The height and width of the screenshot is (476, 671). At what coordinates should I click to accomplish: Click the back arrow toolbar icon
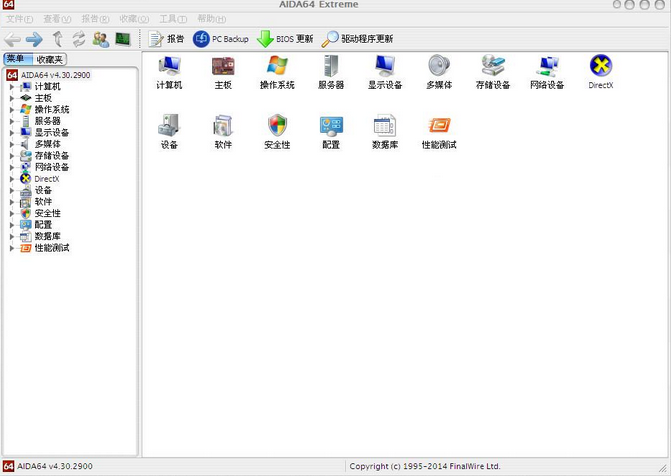coord(12,39)
